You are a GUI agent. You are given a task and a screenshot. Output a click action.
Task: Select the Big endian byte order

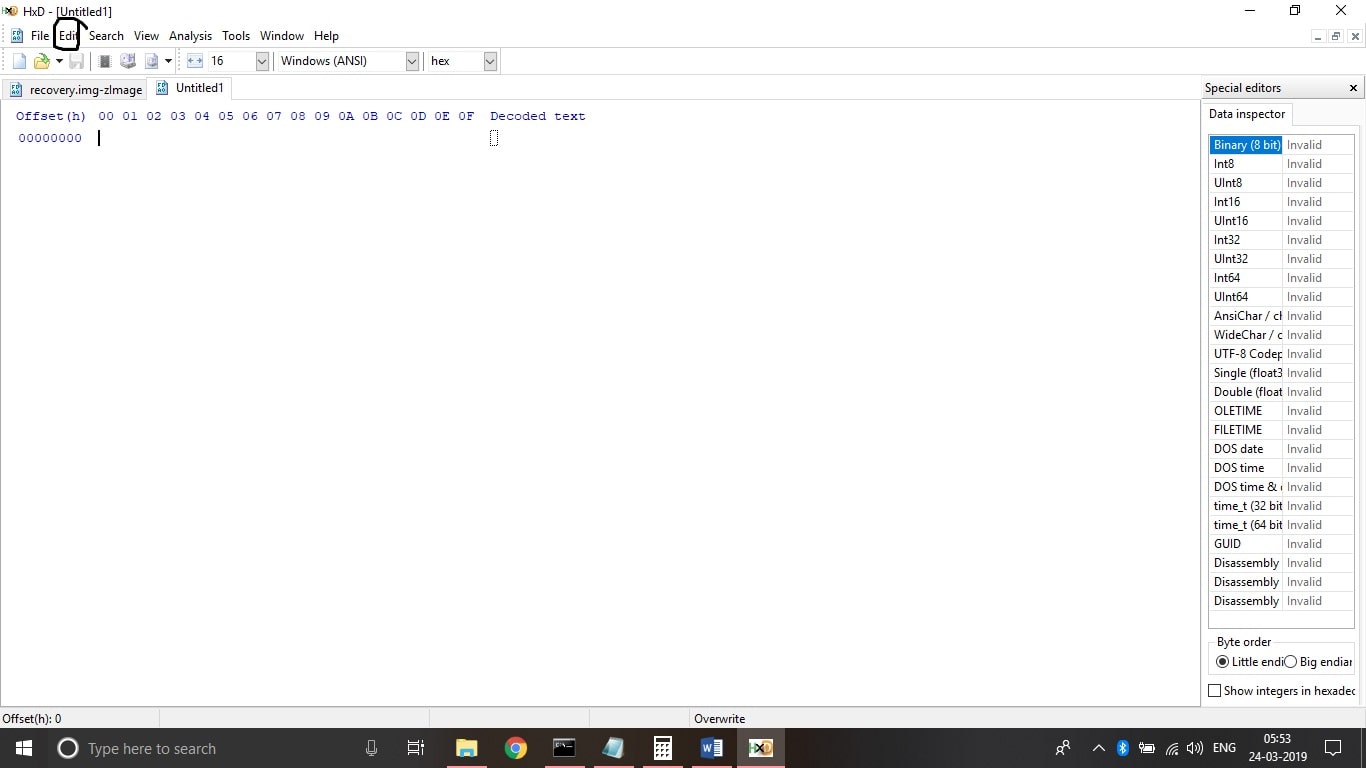[x=1290, y=662]
